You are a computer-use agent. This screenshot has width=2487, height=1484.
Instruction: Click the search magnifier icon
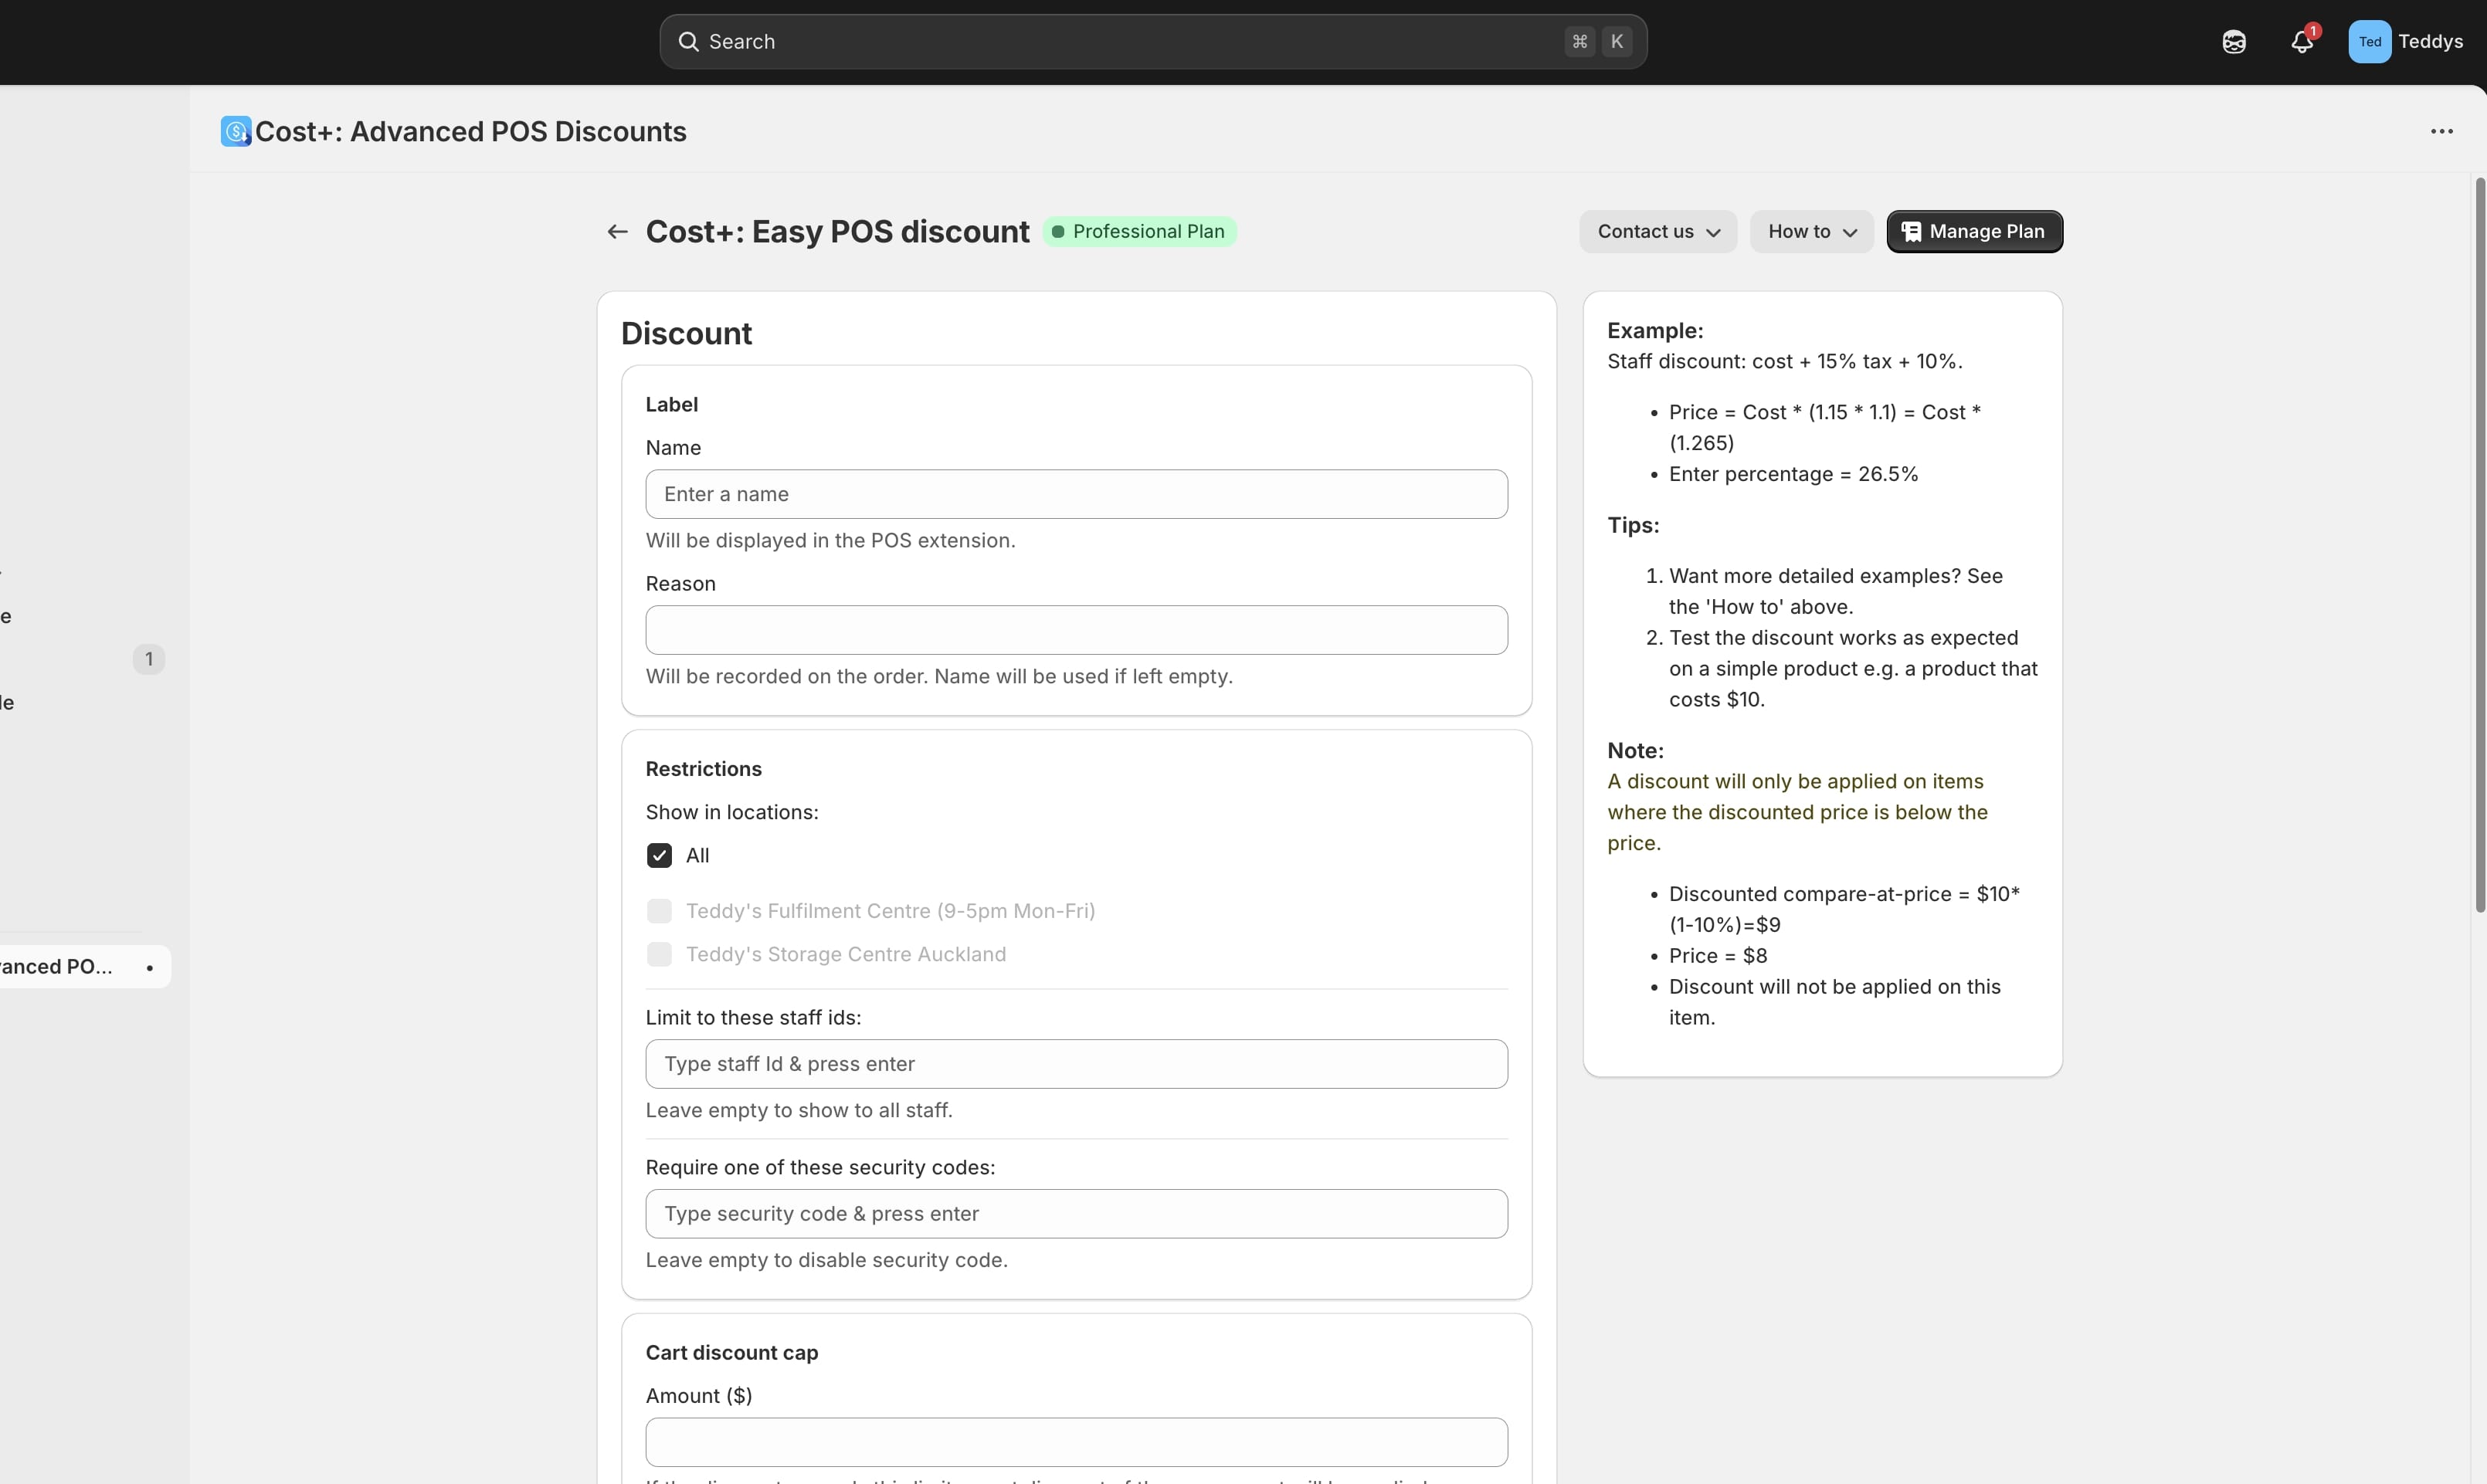pyautogui.click(x=688, y=42)
